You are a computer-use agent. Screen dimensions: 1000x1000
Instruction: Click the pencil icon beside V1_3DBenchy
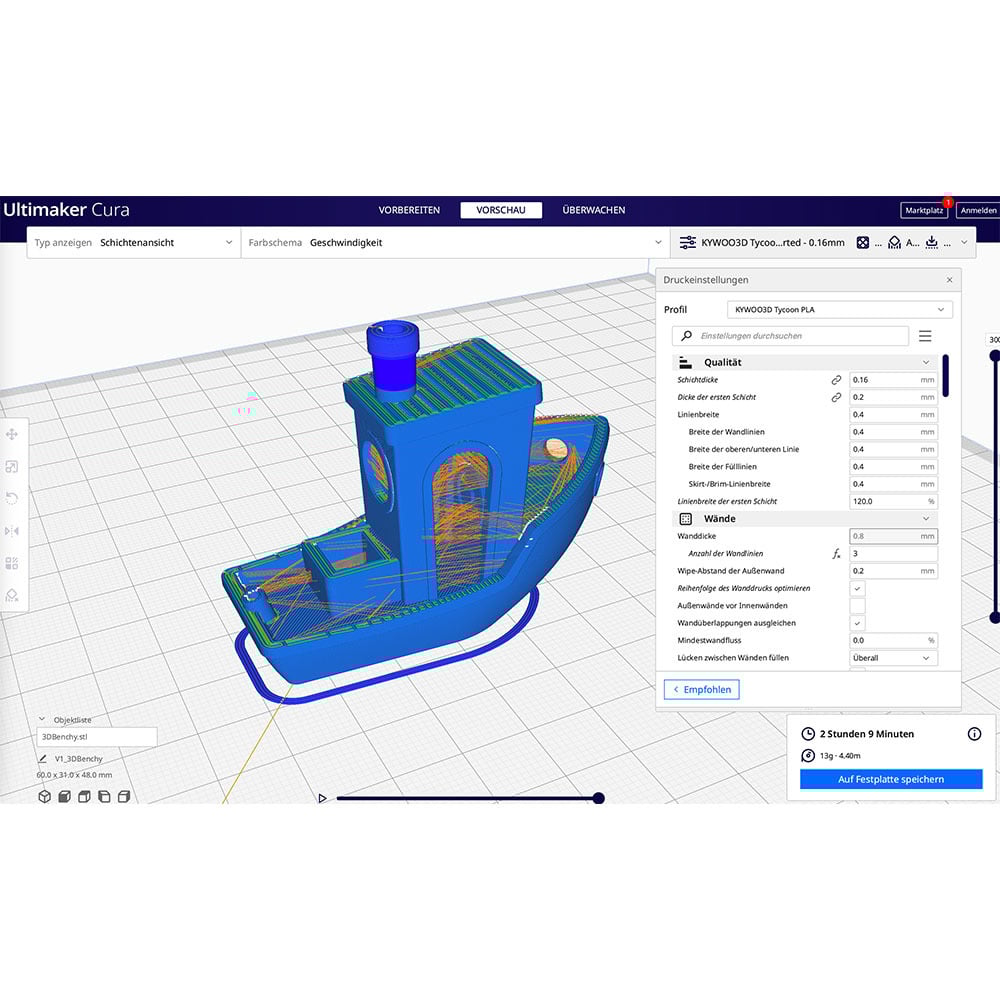point(43,758)
